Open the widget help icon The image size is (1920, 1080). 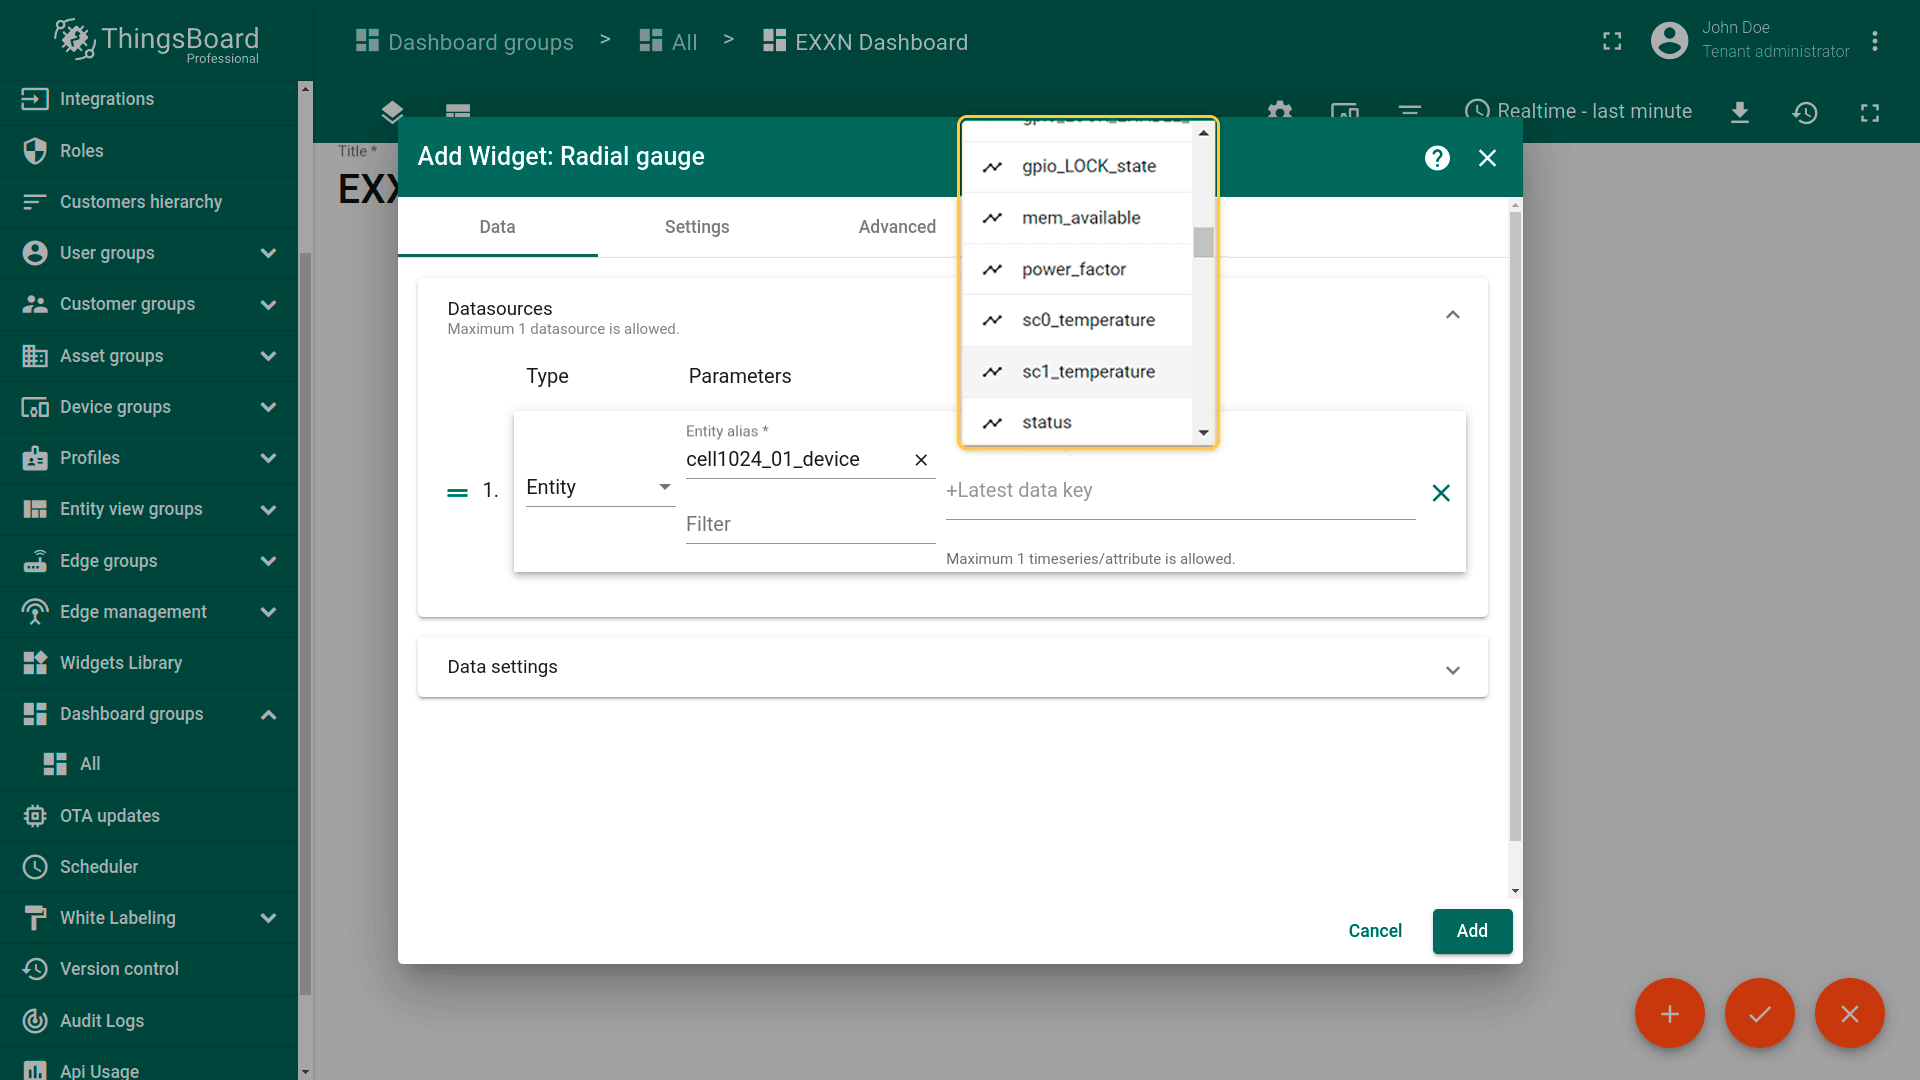(x=1437, y=158)
